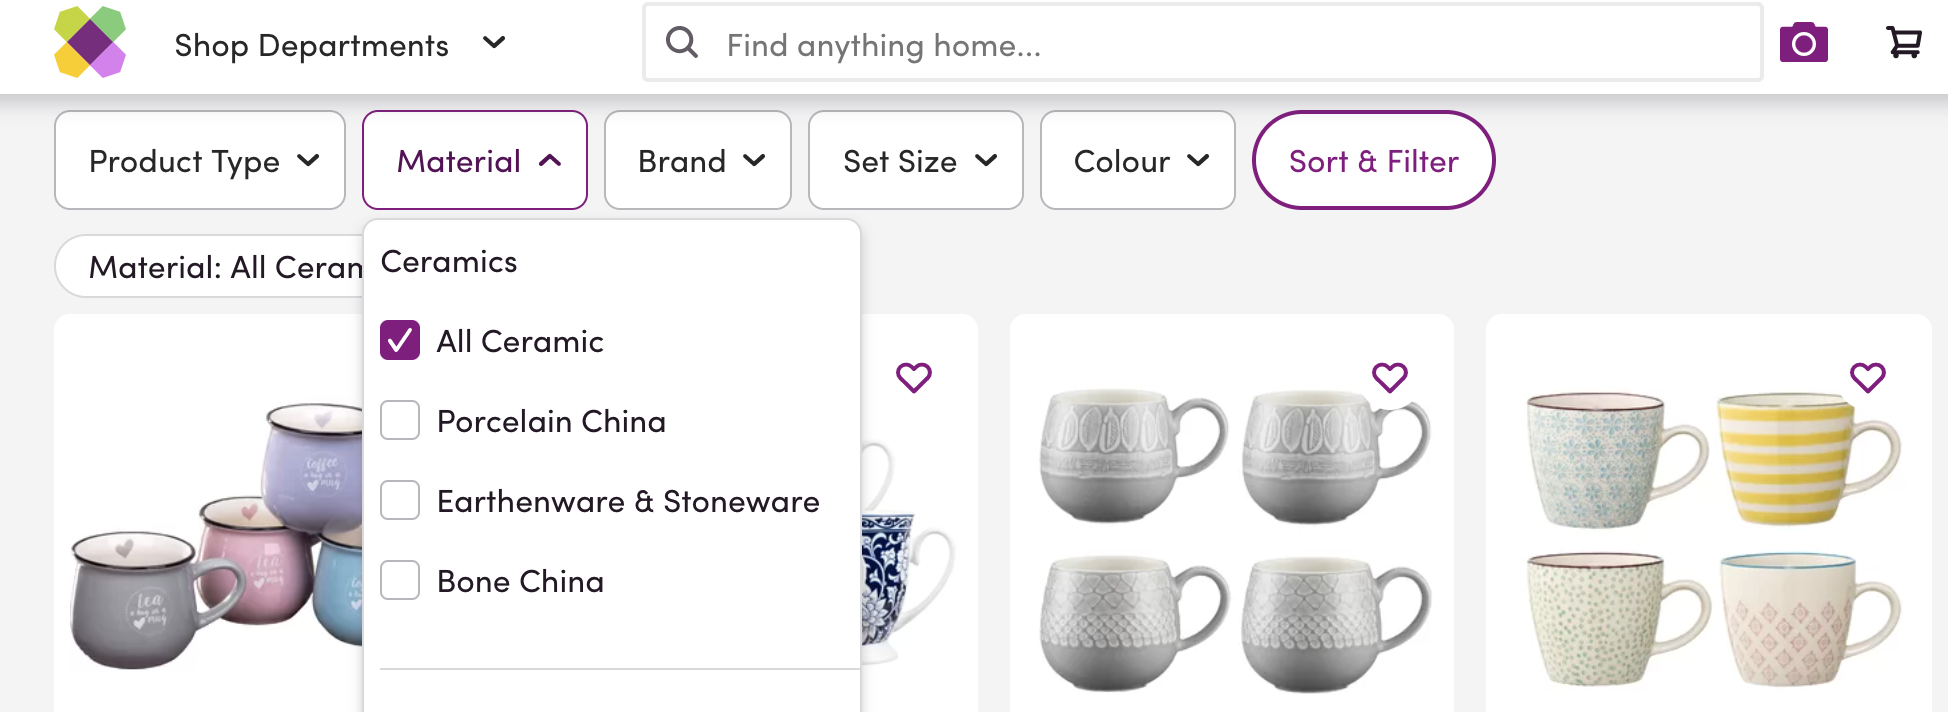Click the Material: All Ceramic filter chip
Screen dimensions: 1948x712
click(210, 267)
